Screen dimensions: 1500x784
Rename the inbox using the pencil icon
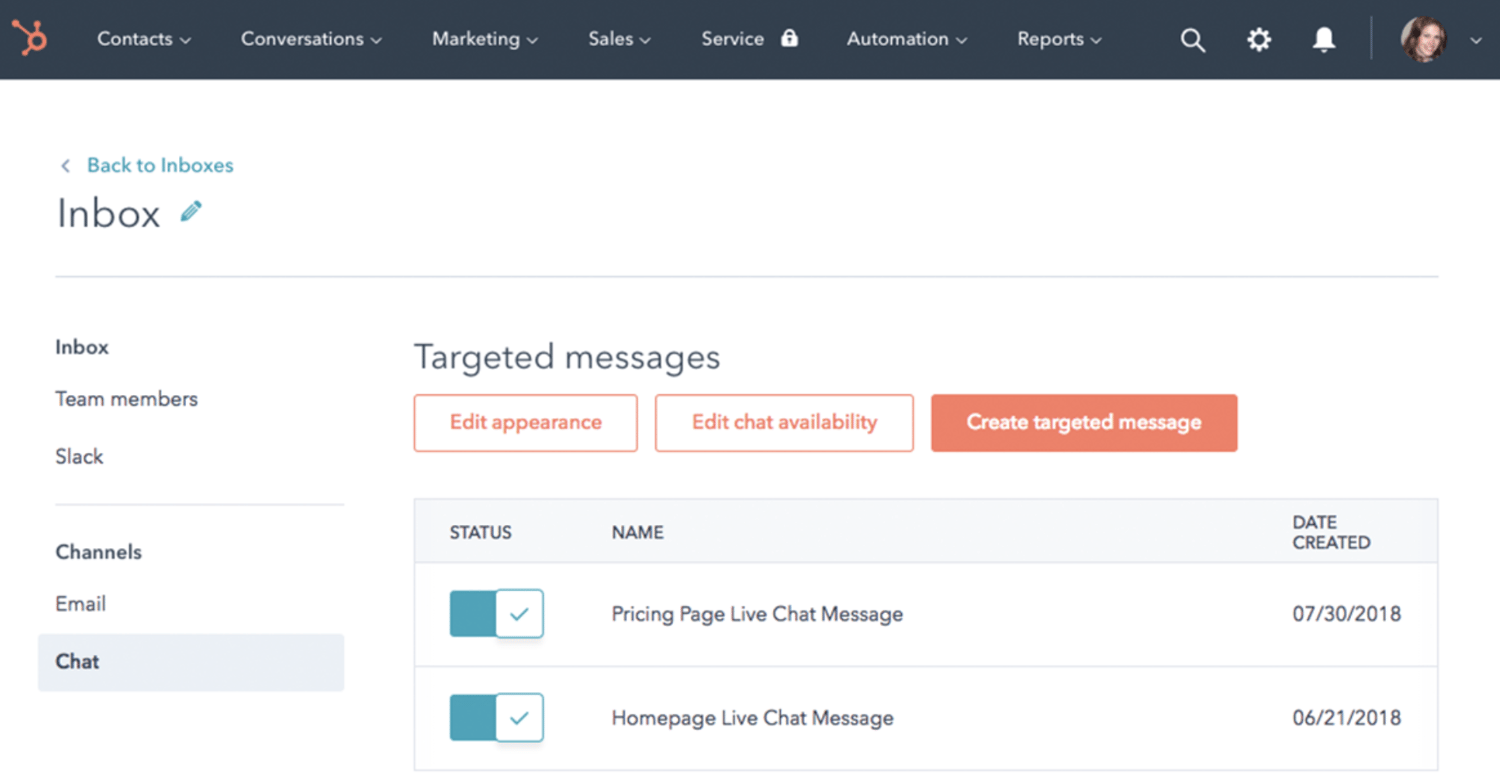click(190, 211)
